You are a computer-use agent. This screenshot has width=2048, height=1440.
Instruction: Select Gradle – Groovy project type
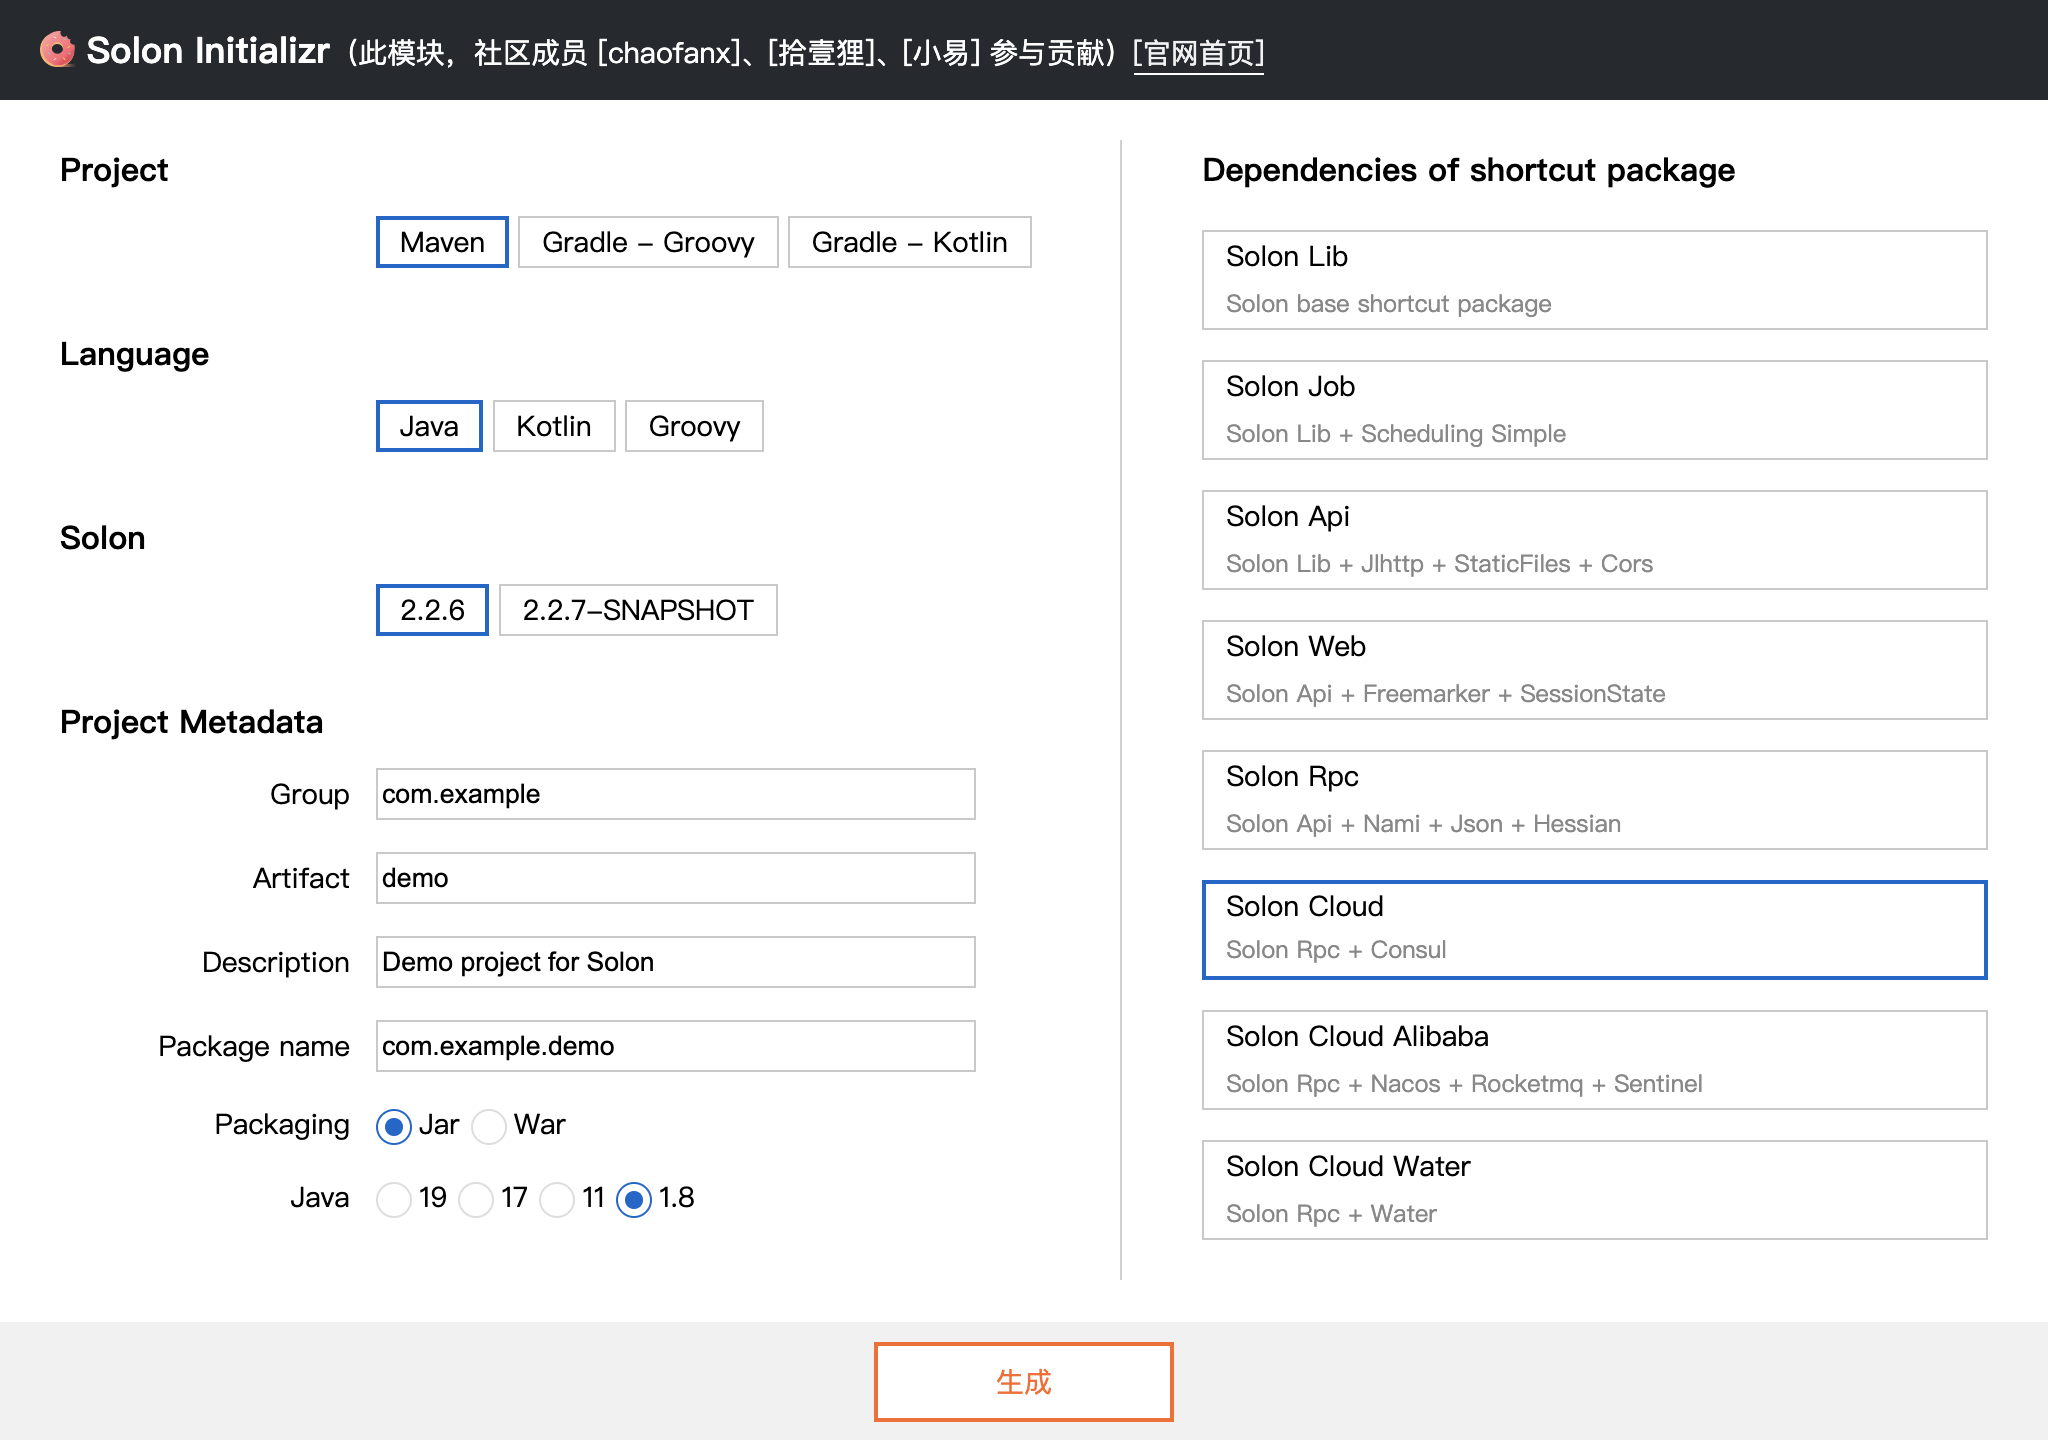pos(648,242)
